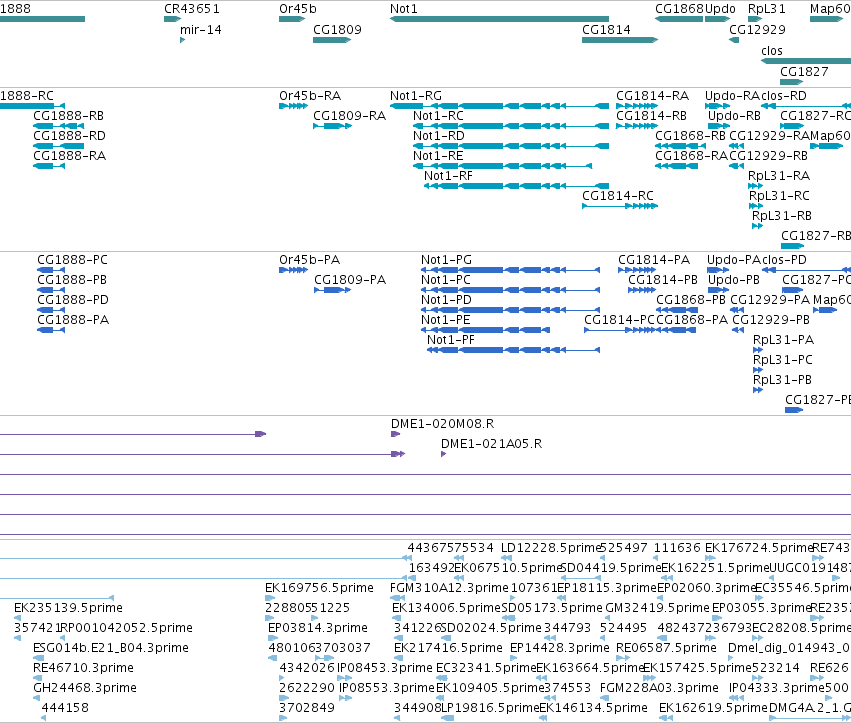The height and width of the screenshot is (723, 851).
Task: Click the CG1814 gene arrow
Action: click(620, 40)
